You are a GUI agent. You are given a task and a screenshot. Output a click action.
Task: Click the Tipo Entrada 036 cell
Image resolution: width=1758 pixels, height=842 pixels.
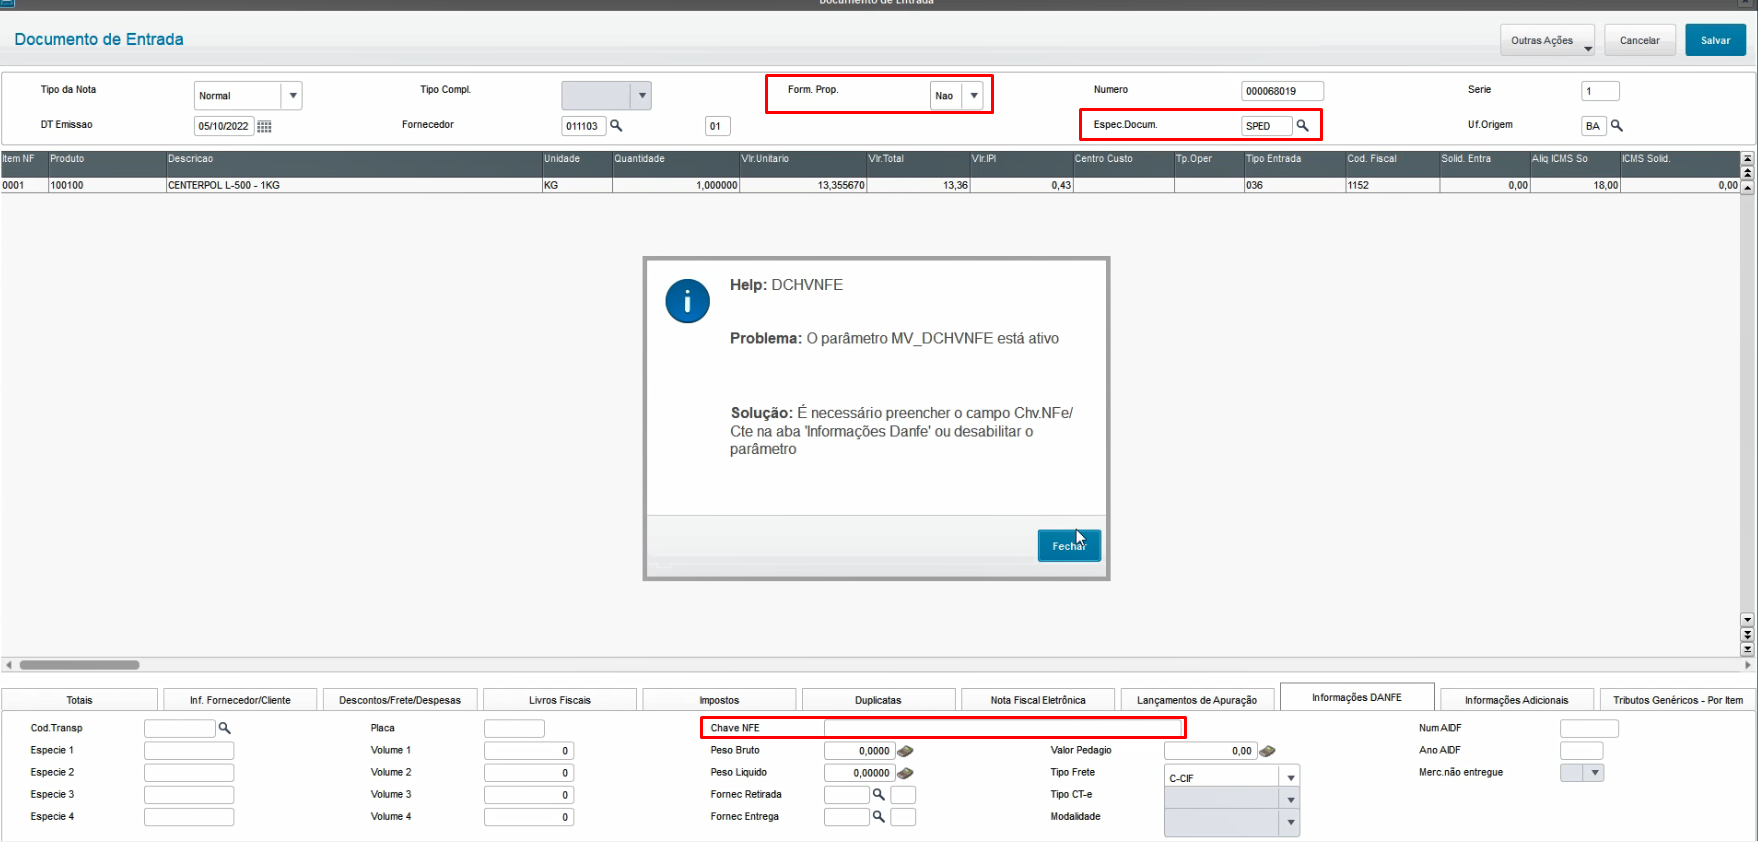1294,185
